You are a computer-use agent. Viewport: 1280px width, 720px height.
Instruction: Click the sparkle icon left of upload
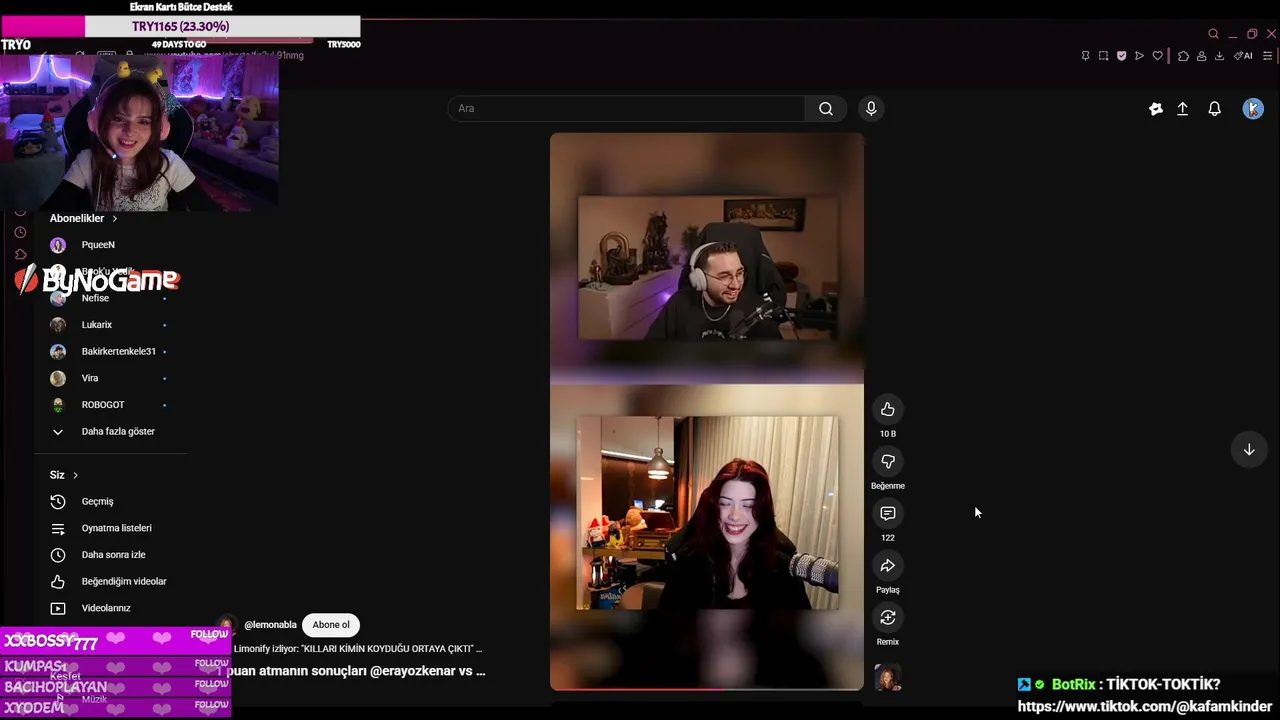click(x=1156, y=109)
